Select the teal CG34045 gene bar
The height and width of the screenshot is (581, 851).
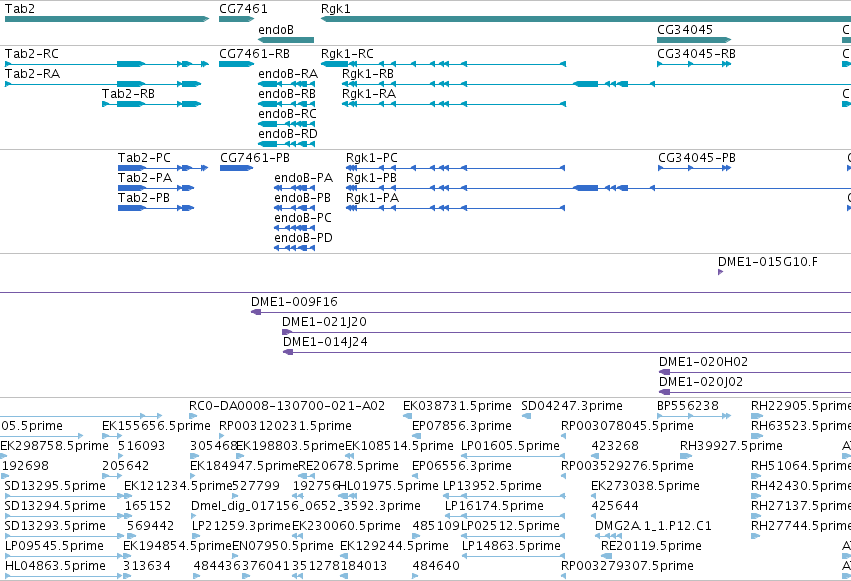click(694, 40)
